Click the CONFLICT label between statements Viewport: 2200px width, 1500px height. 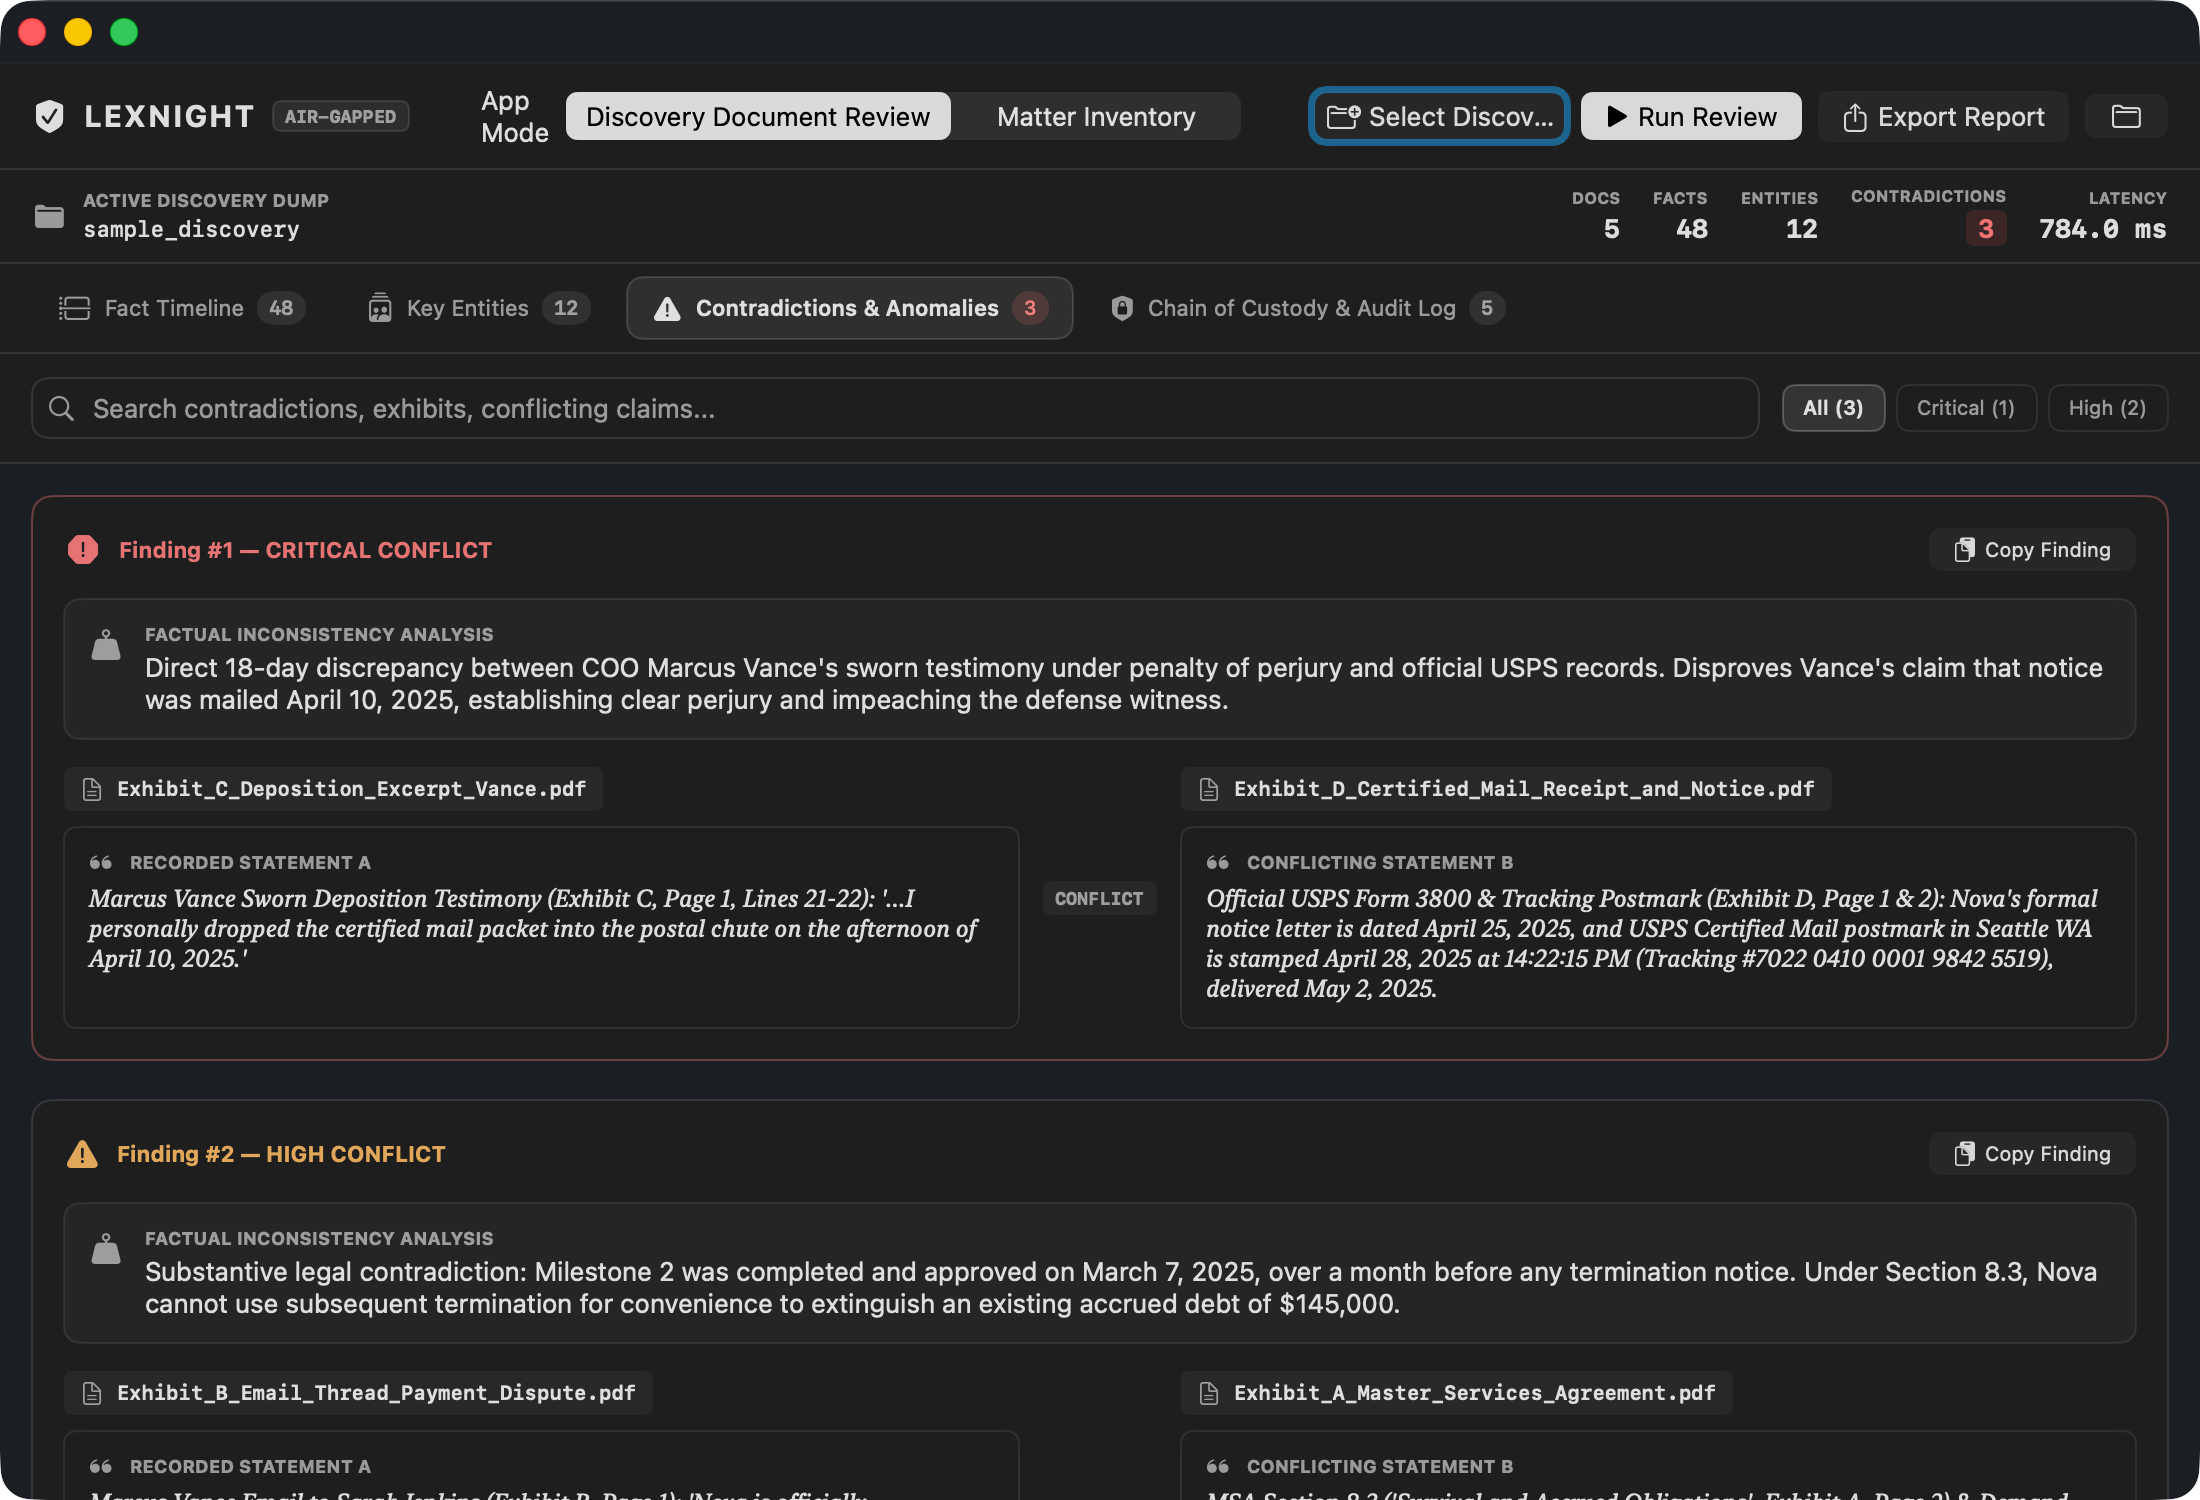coord(1099,898)
